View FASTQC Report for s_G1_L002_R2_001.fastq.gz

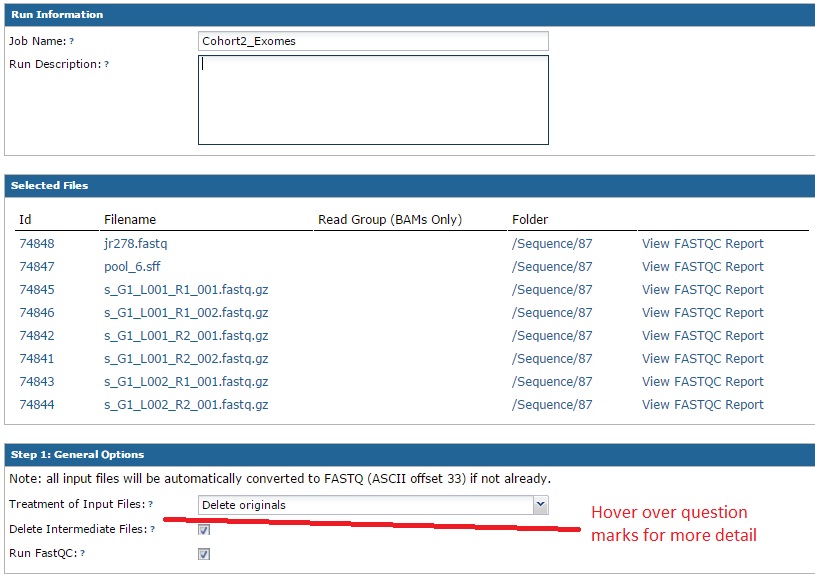click(x=702, y=405)
